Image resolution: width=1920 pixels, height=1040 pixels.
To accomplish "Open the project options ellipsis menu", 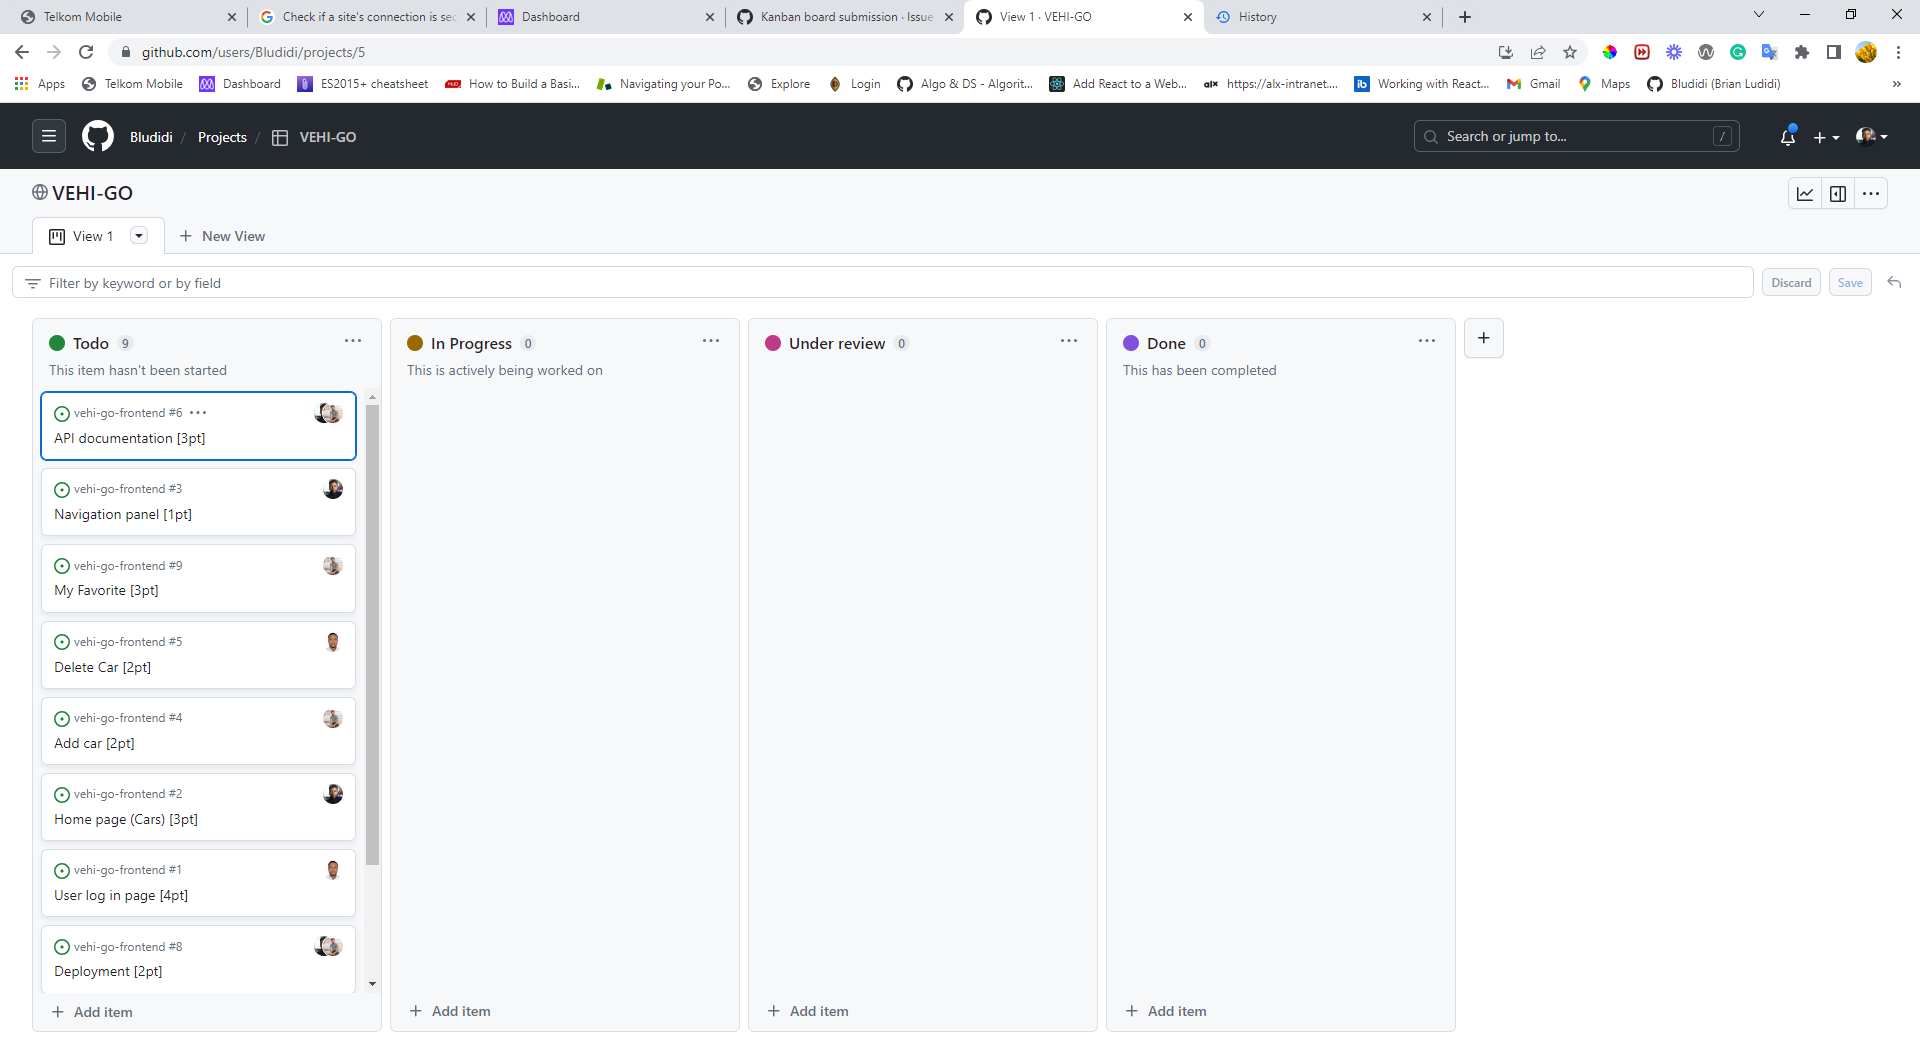I will point(1871,193).
